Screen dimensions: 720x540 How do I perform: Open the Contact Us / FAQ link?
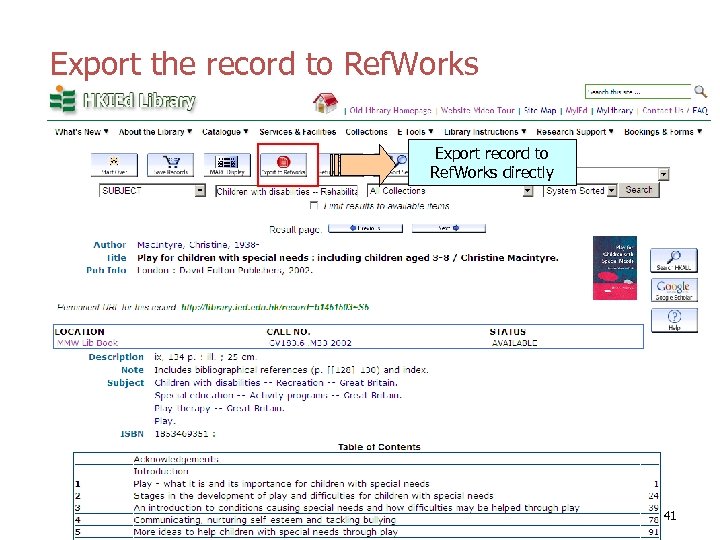pyautogui.click(x=675, y=110)
